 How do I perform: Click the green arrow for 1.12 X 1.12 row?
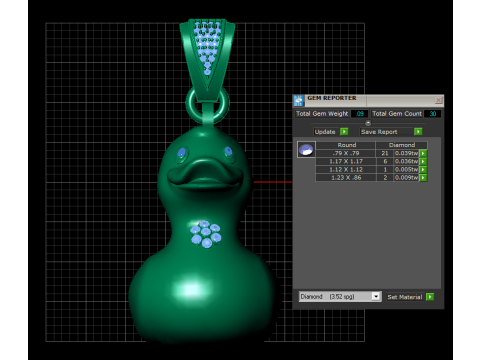pyautogui.click(x=423, y=169)
